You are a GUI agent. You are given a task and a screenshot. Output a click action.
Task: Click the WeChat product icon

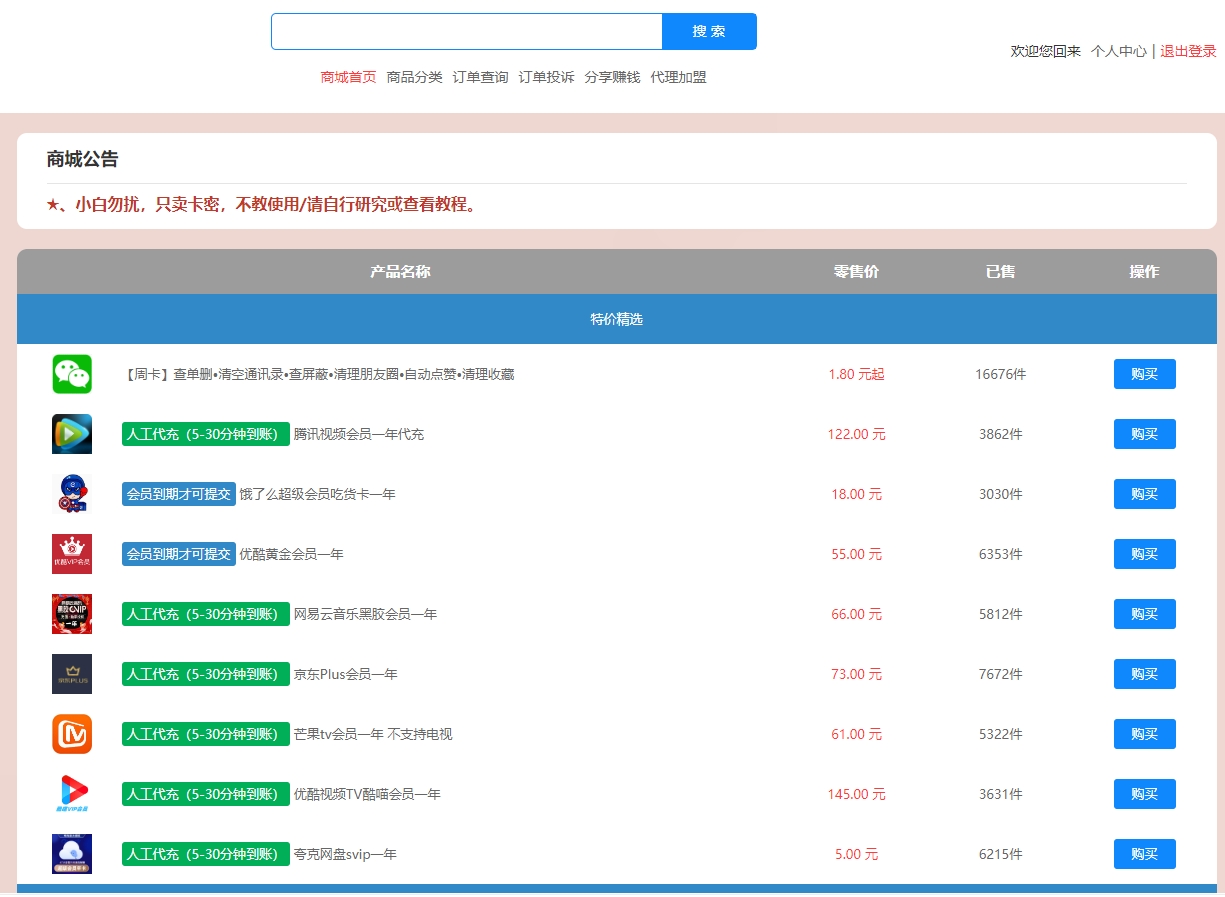[71, 373]
